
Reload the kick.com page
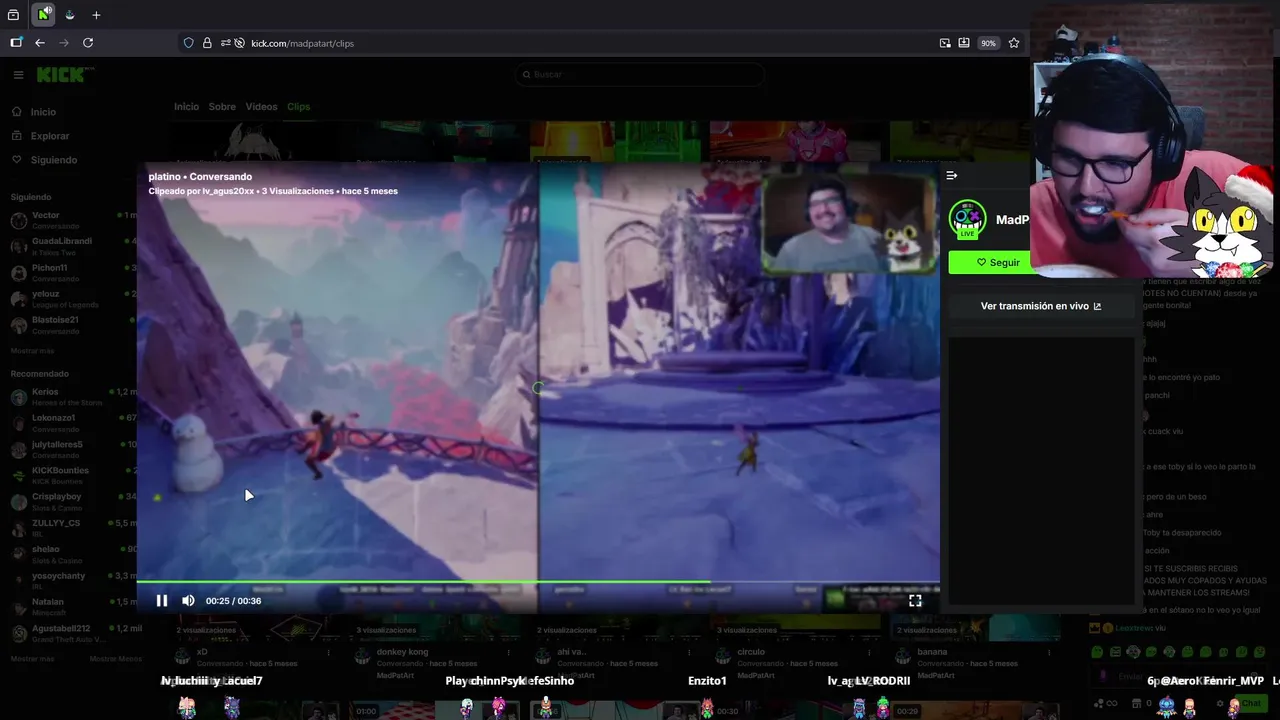[x=88, y=43]
